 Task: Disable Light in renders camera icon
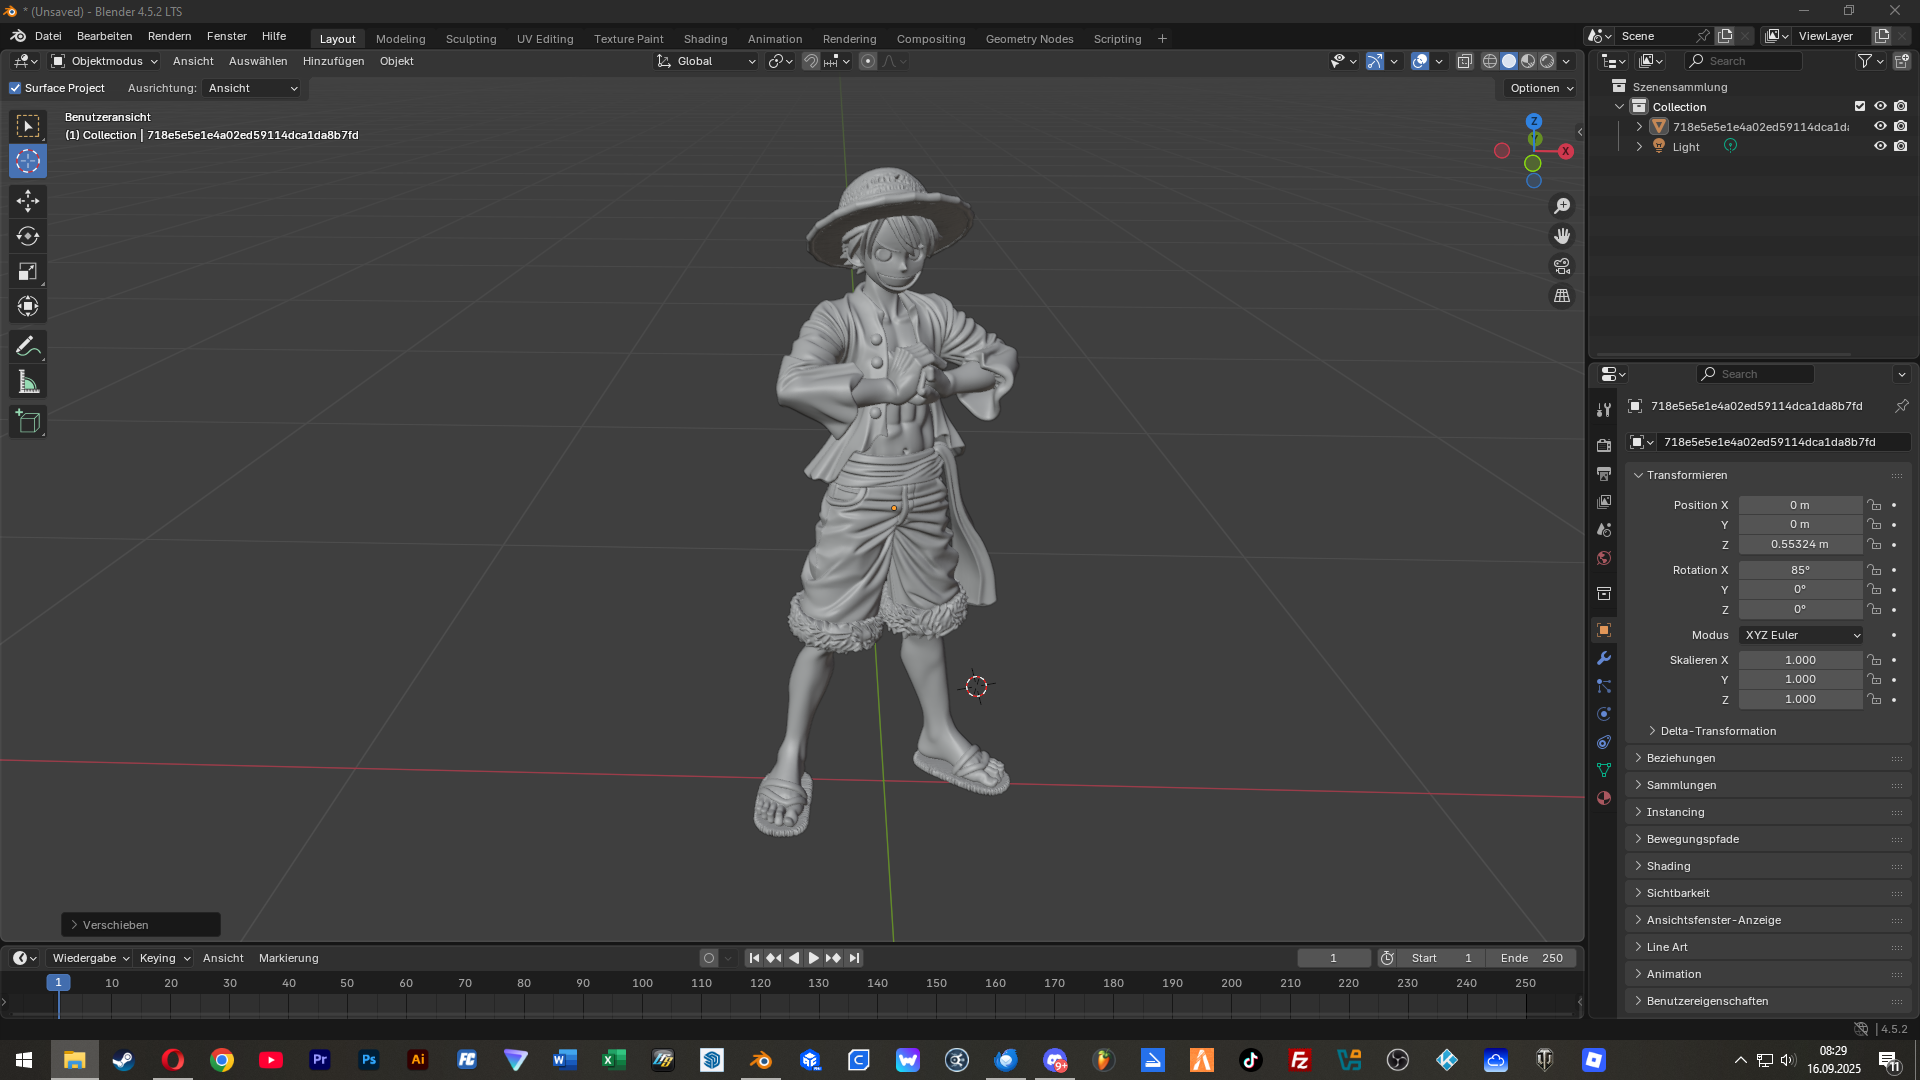tap(1901, 146)
